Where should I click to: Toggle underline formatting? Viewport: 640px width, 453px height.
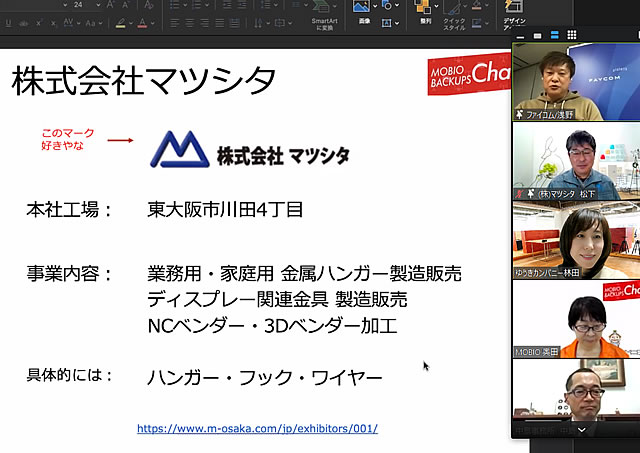[8, 23]
